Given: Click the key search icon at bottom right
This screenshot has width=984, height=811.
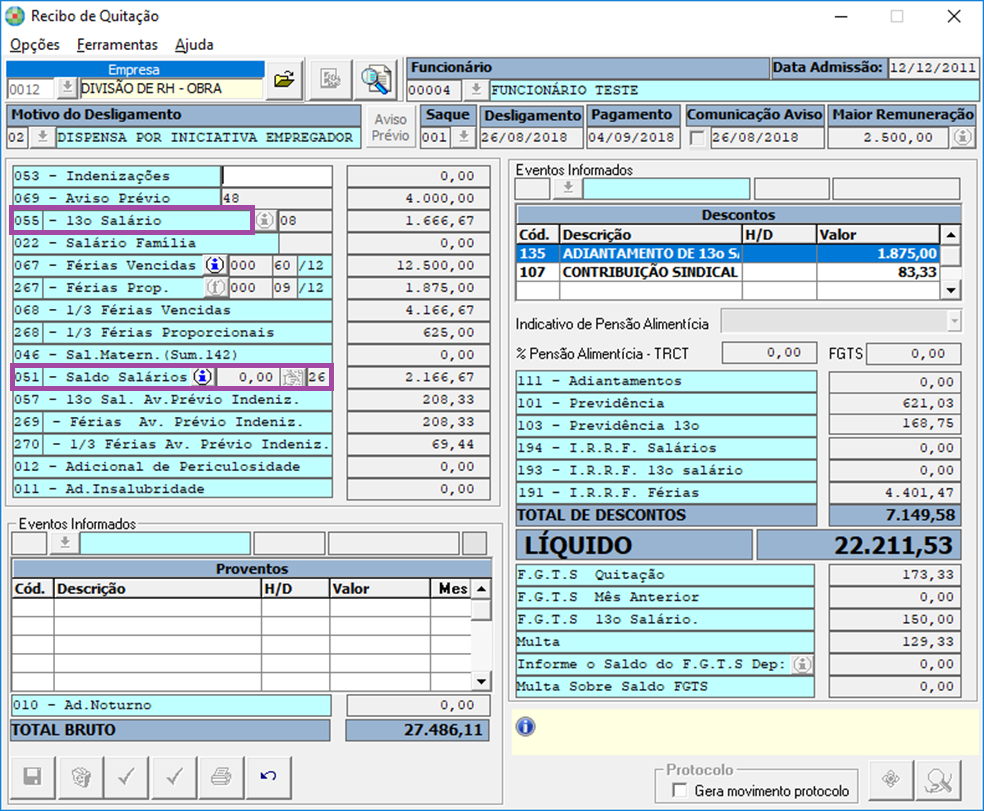Looking at the screenshot, I should point(938,780).
